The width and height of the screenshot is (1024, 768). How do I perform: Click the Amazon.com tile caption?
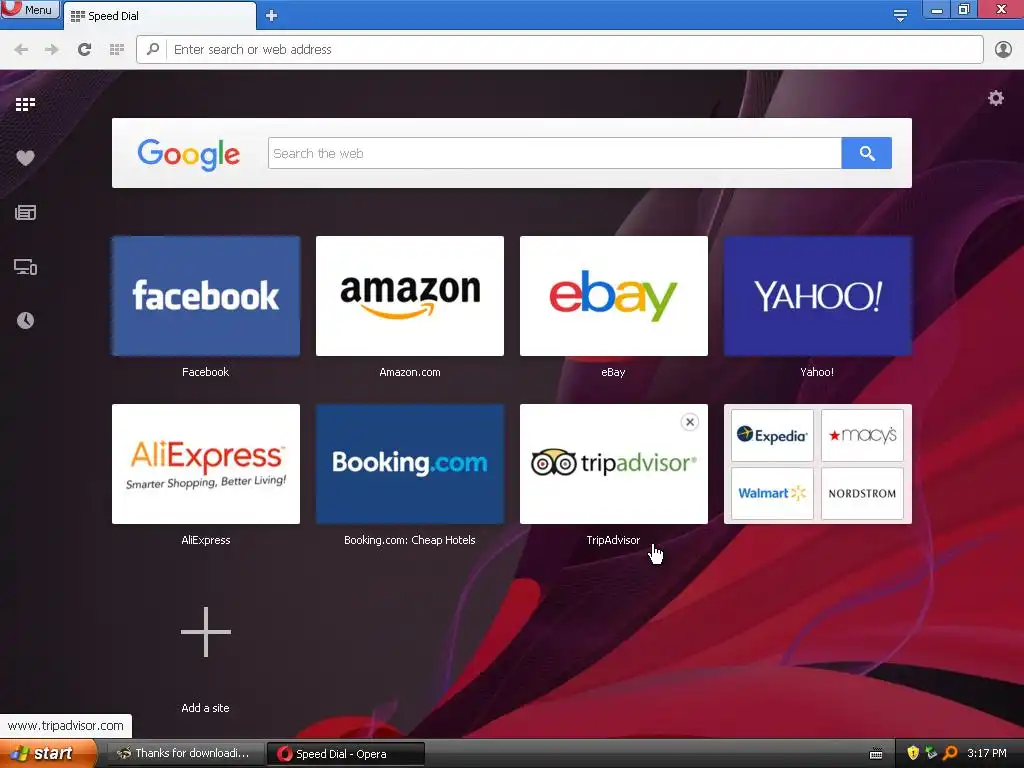click(410, 372)
